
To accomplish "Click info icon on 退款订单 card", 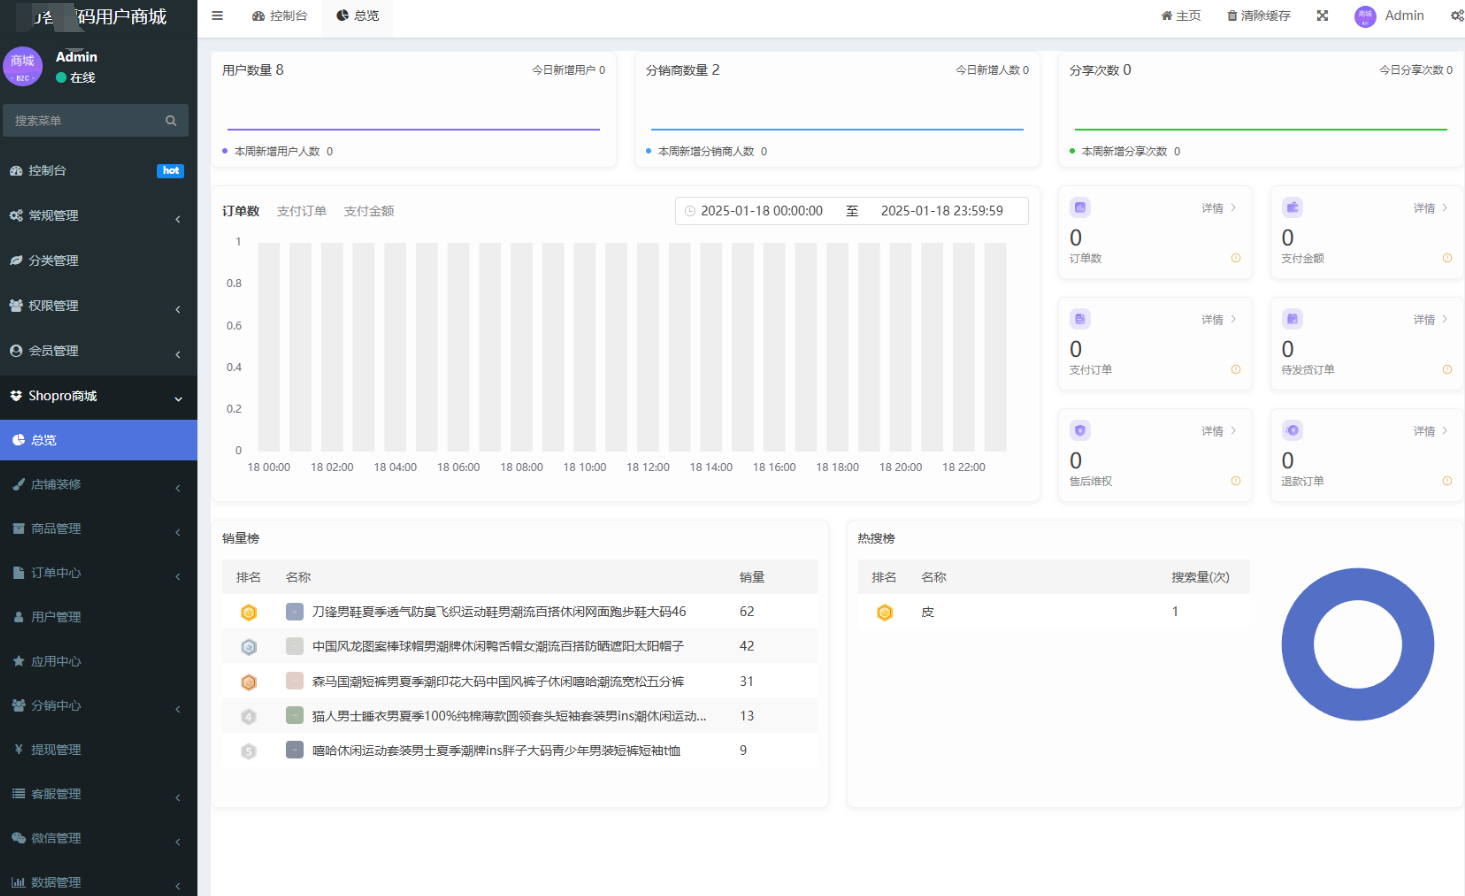I will coord(1447,481).
